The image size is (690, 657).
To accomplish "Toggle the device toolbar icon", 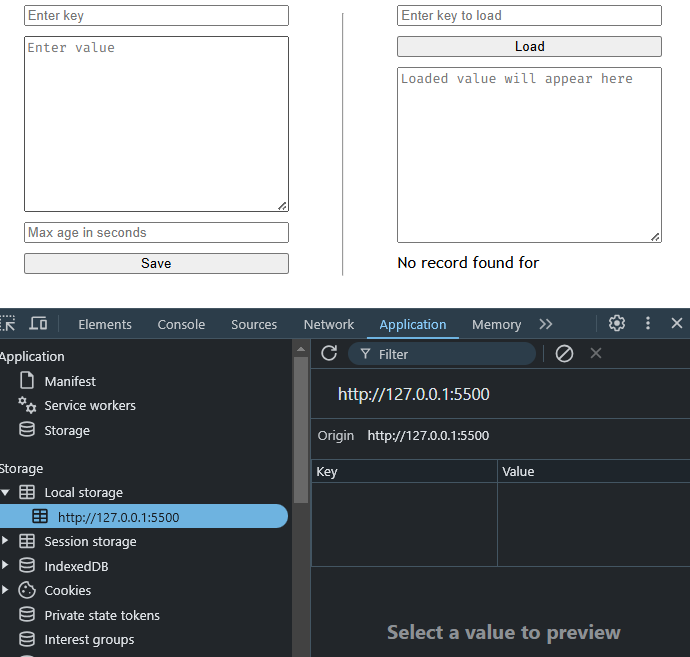I will pyautogui.click(x=38, y=324).
